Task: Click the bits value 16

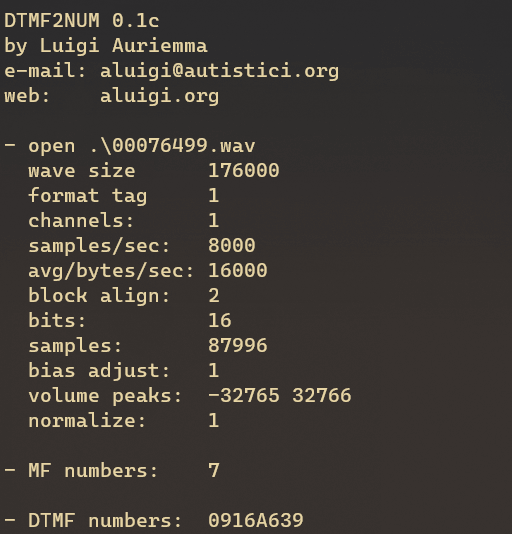Action: (x=220, y=320)
